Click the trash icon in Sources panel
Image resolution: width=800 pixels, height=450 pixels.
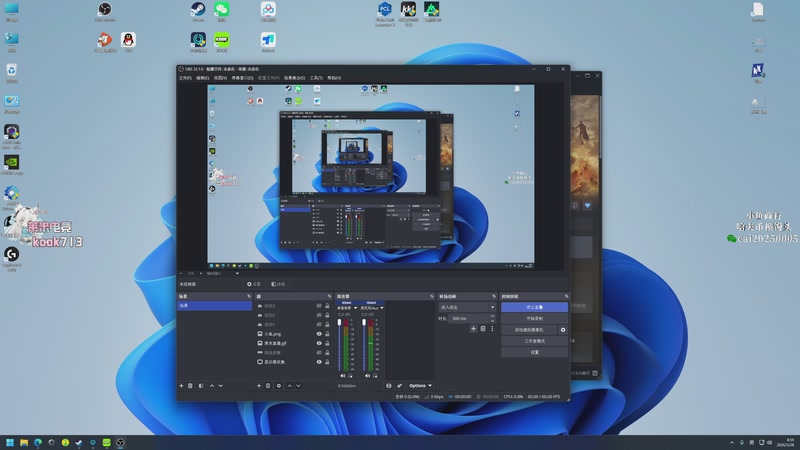[268, 385]
